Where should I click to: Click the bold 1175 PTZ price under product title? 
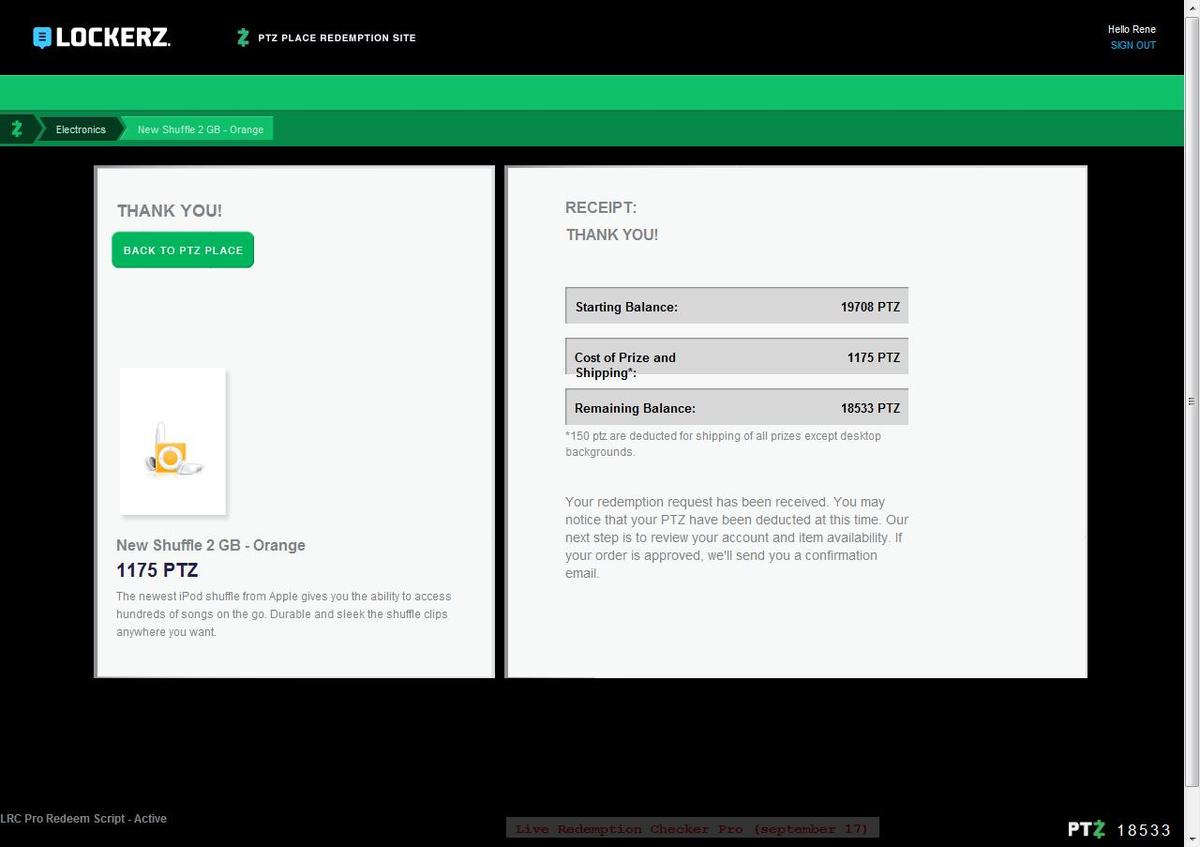157,571
